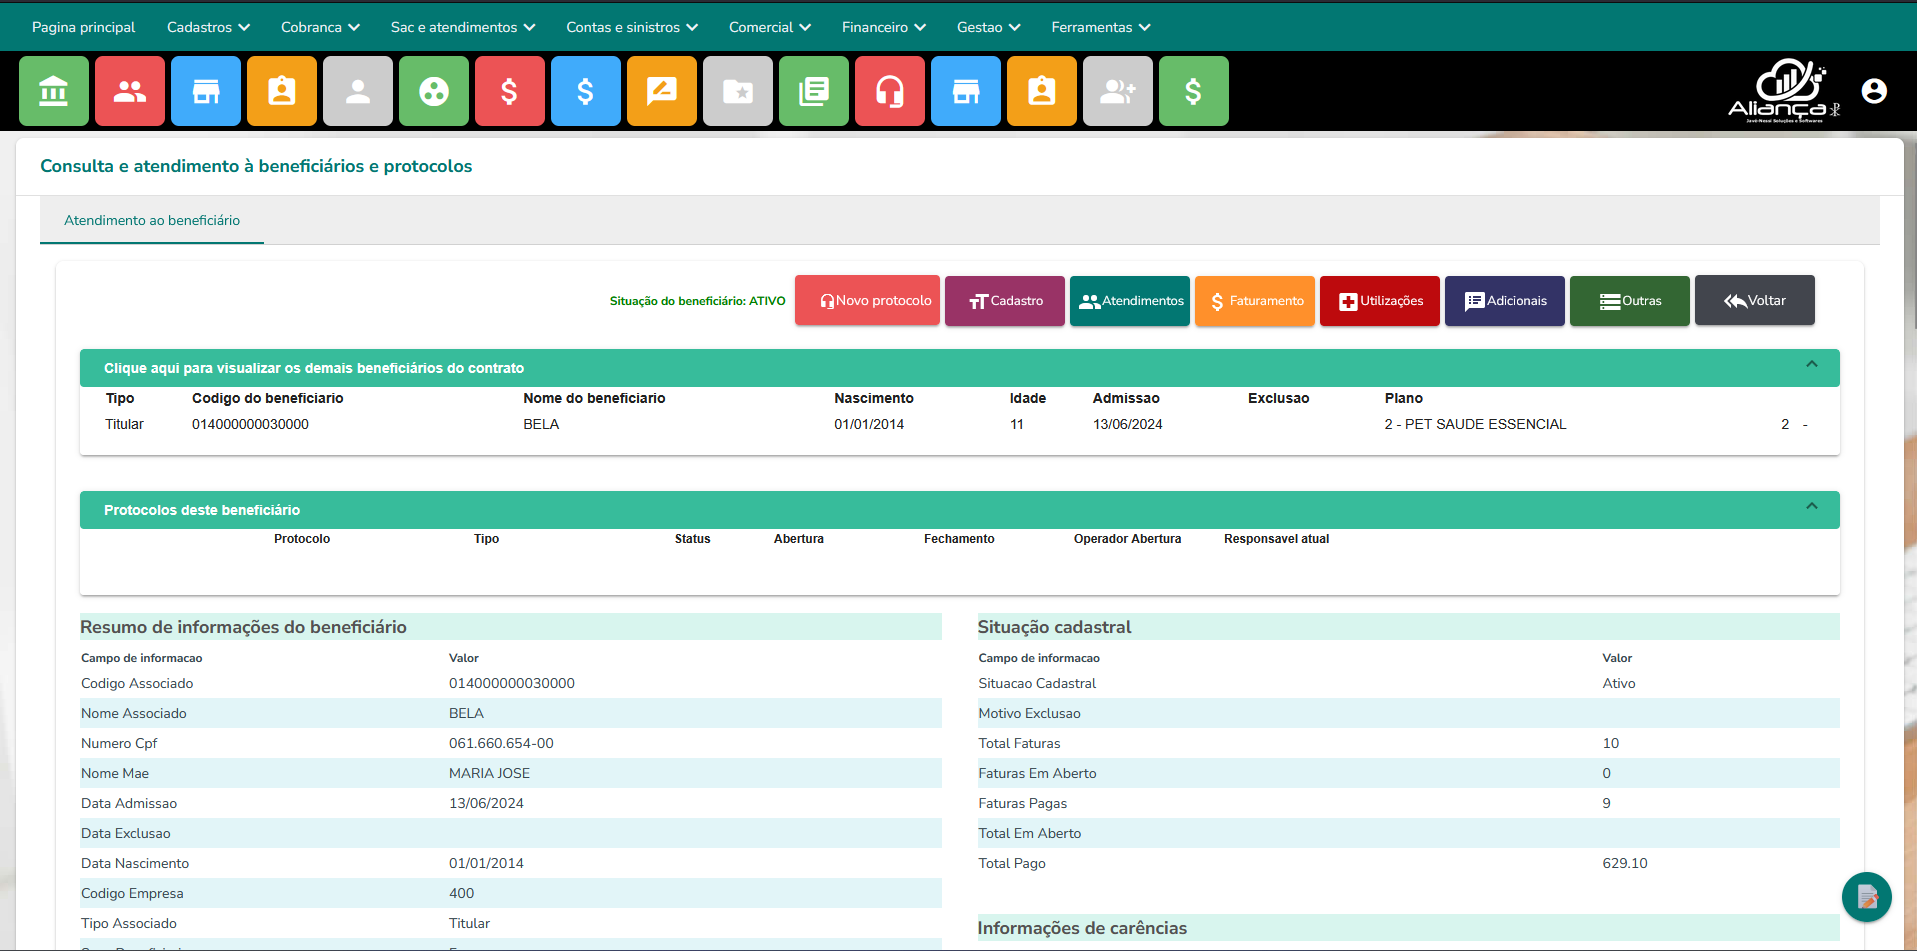Open the Contas e sinistros menu
Viewport: 1917px width, 951px height.
pyautogui.click(x=631, y=27)
